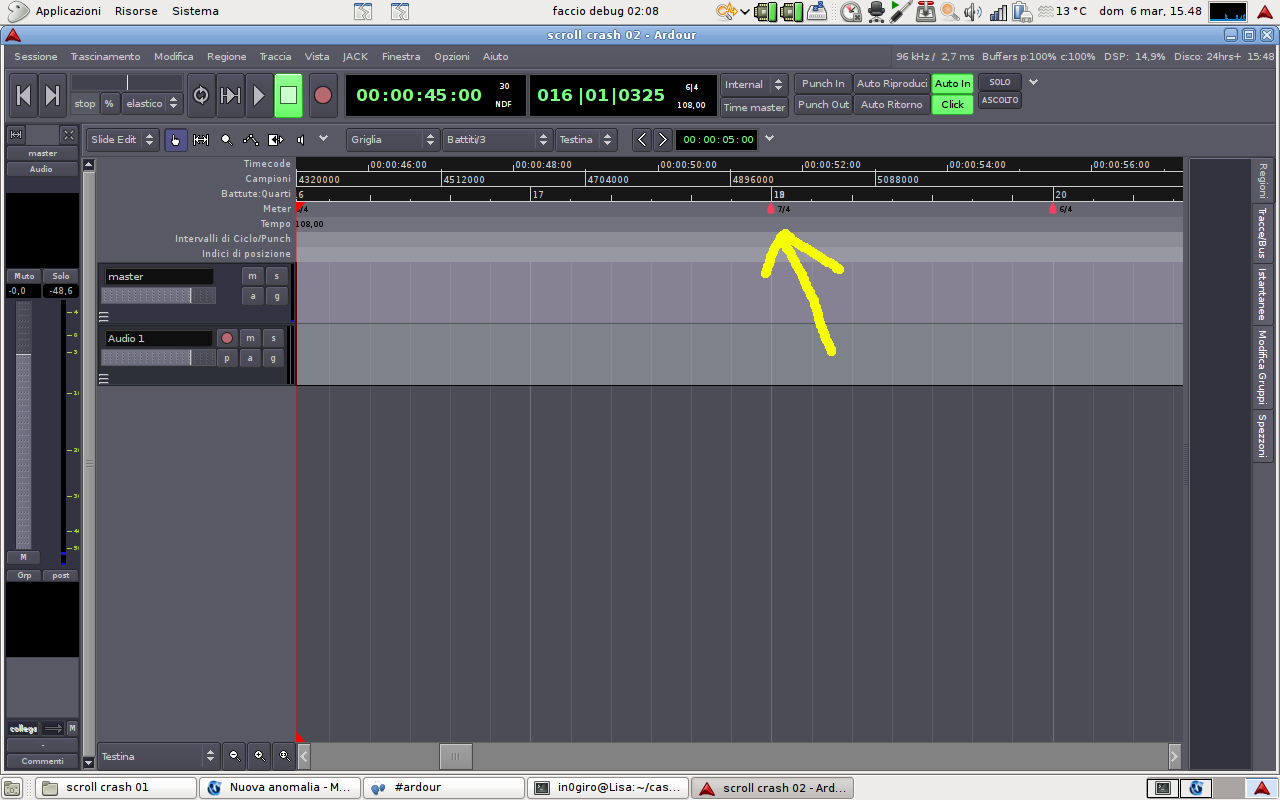Mute the Audio 1 track
Image resolution: width=1280 pixels, height=800 pixels.
click(250, 338)
